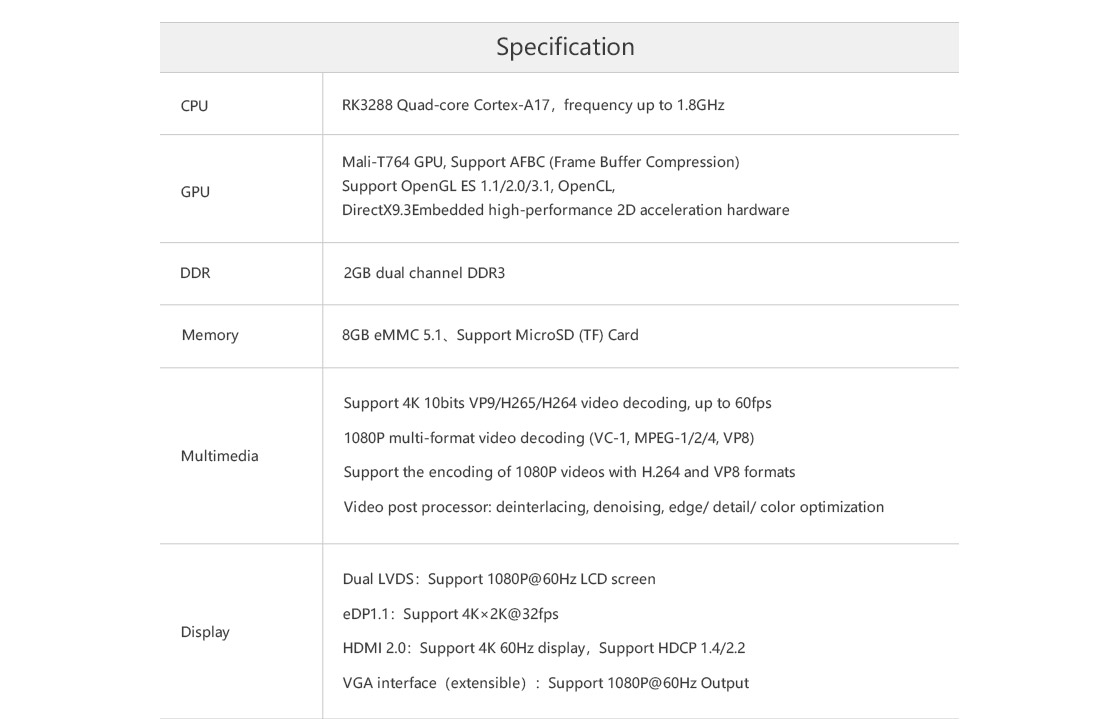Click the HDMI 2.0 support line
This screenshot has height=719, width=1118.
point(544,648)
